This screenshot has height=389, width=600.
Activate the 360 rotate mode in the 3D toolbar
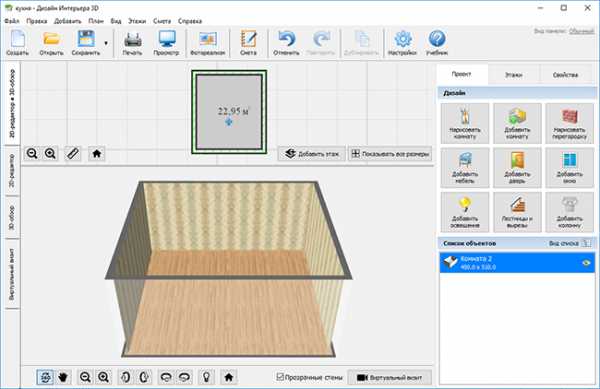(45, 377)
